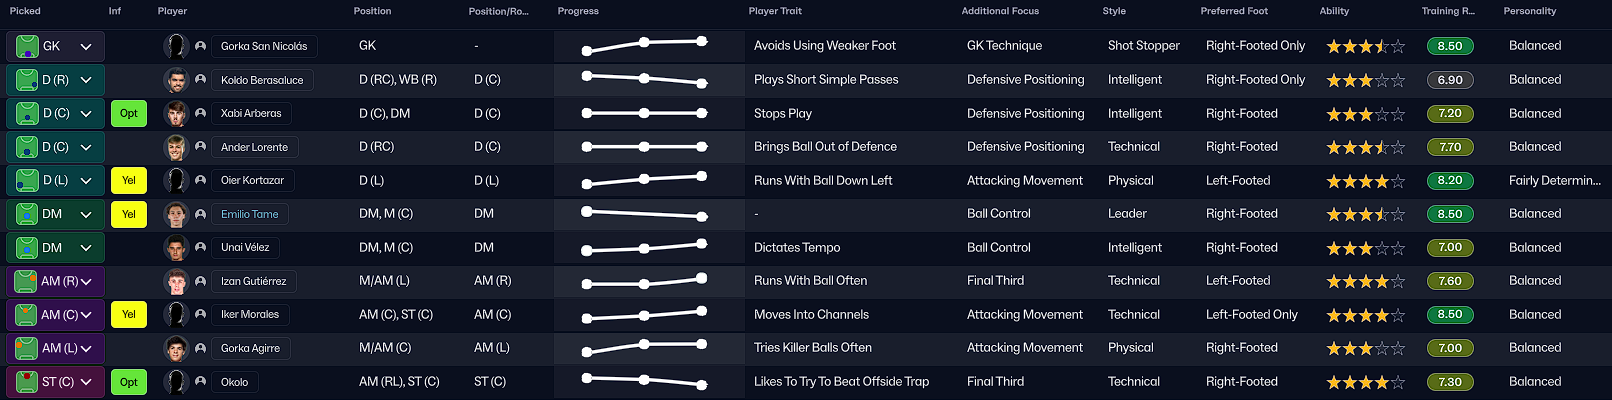
Task: Open Emilio Tame player profile link
Action: click(250, 214)
